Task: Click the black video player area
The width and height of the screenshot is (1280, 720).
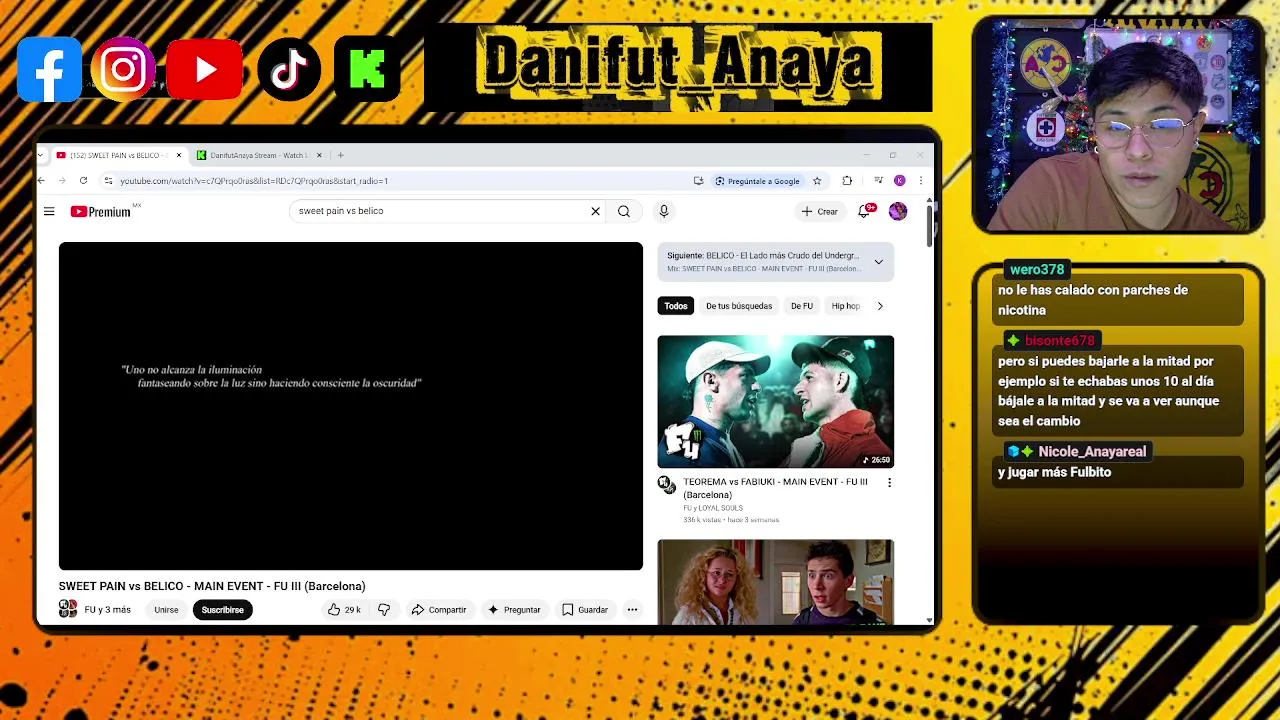Action: point(351,406)
